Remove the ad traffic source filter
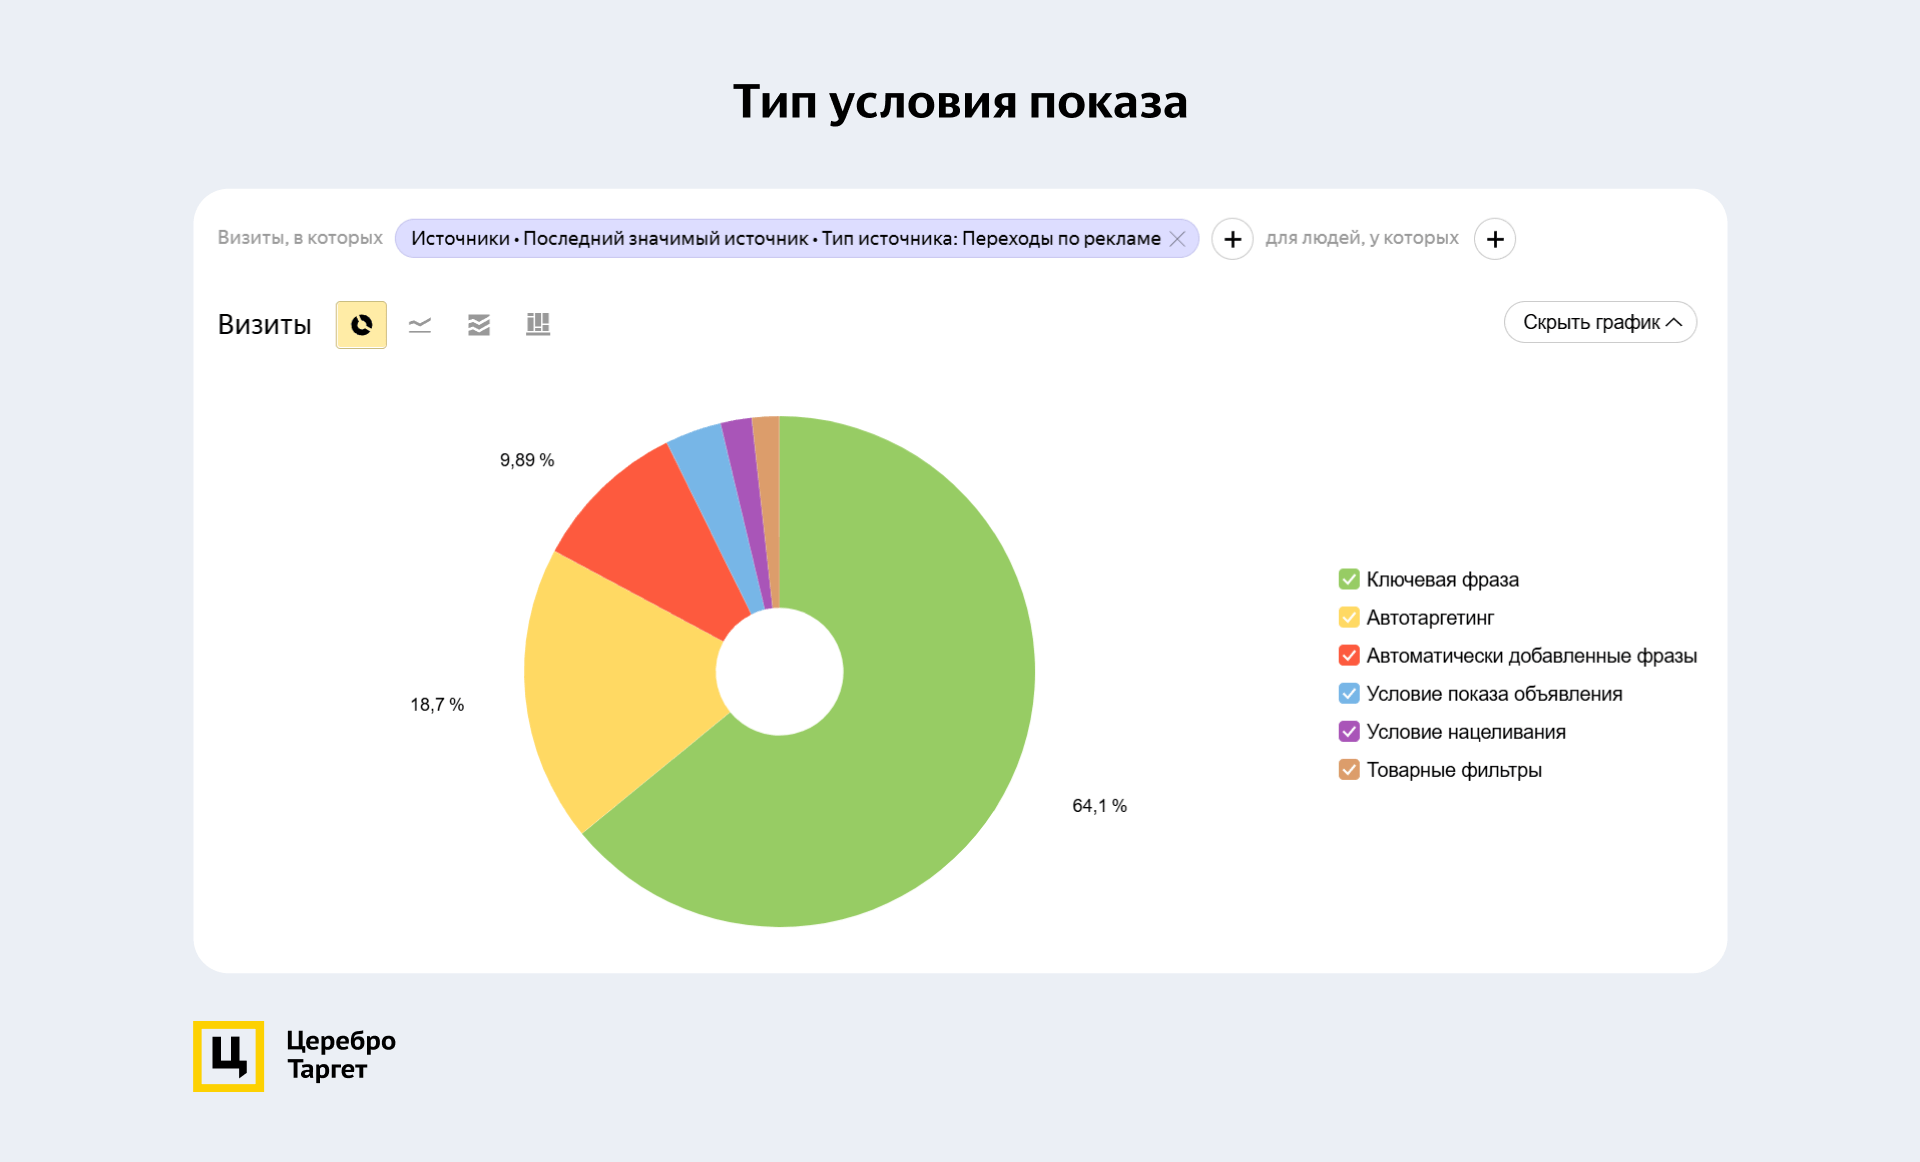Screen dimensions: 1920x1162 1178,239
